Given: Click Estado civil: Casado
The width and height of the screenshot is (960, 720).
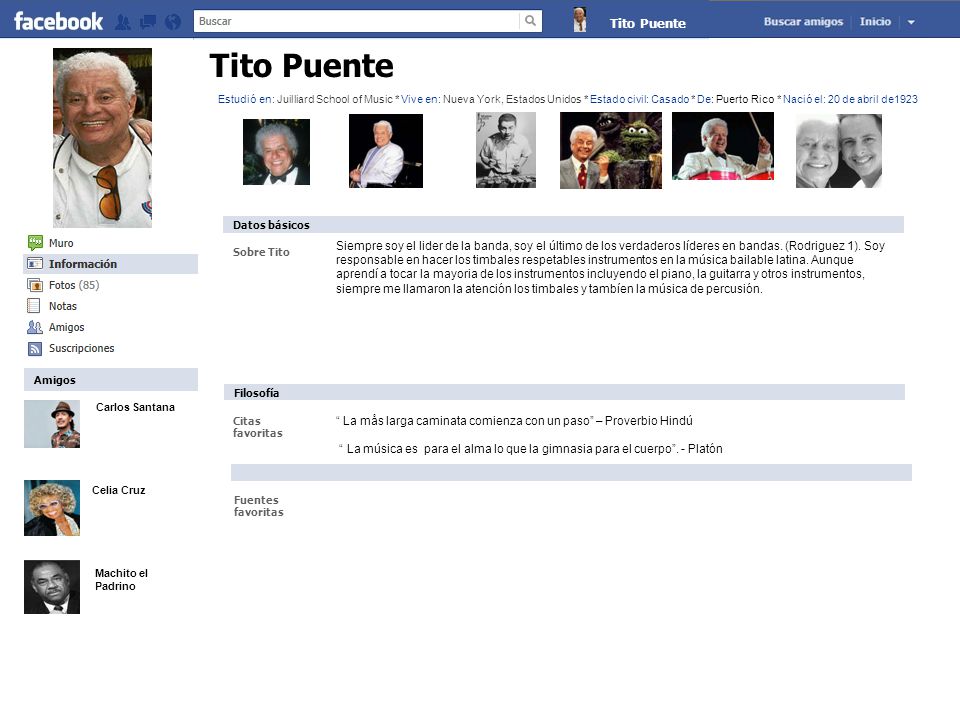Looking at the screenshot, I should (x=639, y=99).
